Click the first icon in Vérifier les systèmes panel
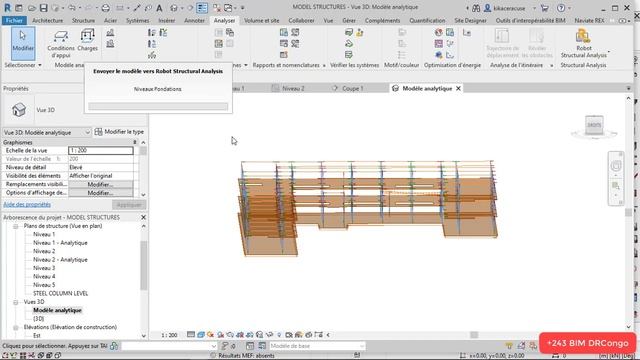The width and height of the screenshot is (640, 360). tap(349, 33)
